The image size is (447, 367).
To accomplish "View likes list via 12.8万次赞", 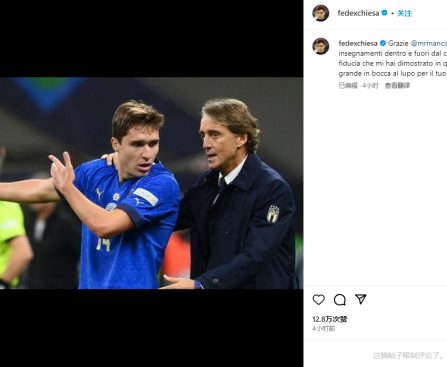I will (330, 319).
